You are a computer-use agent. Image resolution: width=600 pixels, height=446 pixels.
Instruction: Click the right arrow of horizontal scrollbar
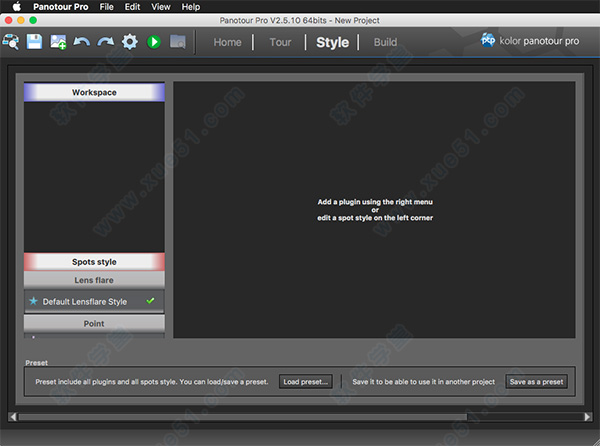[x=587, y=417]
